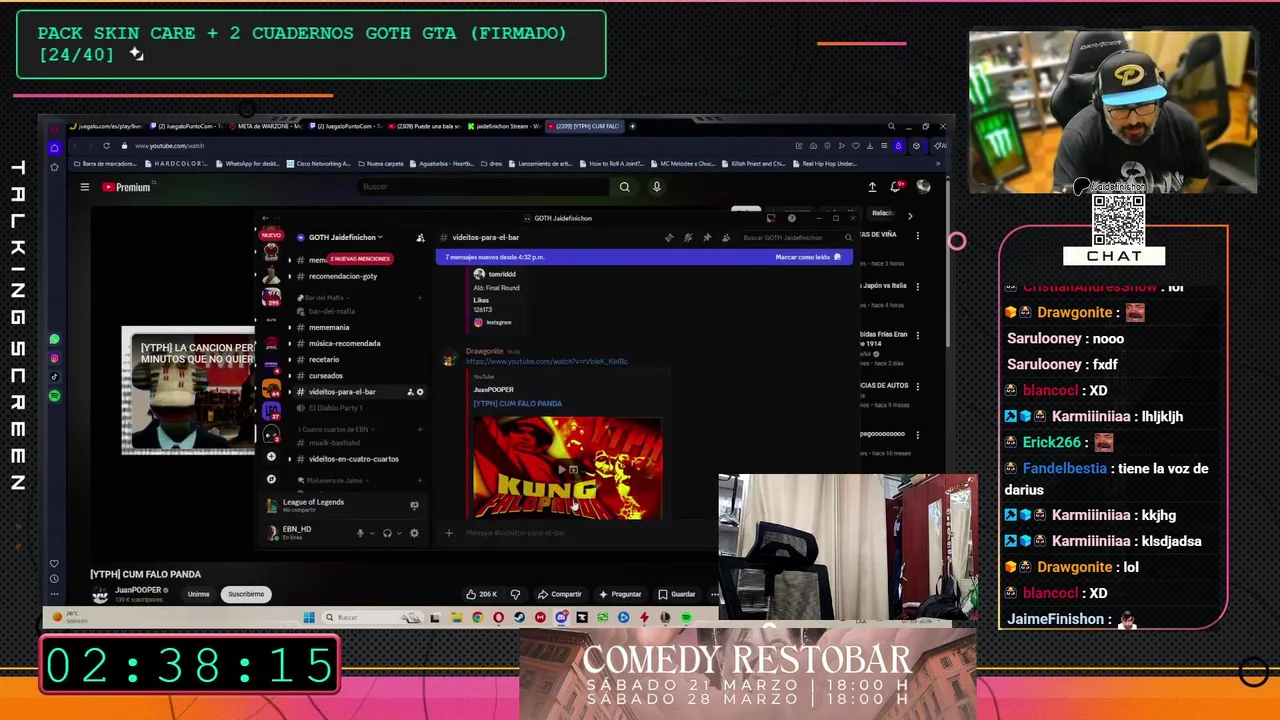1280x720 pixels.
Task: Open the WhatsApp for desktop bookmark
Action: [248, 164]
